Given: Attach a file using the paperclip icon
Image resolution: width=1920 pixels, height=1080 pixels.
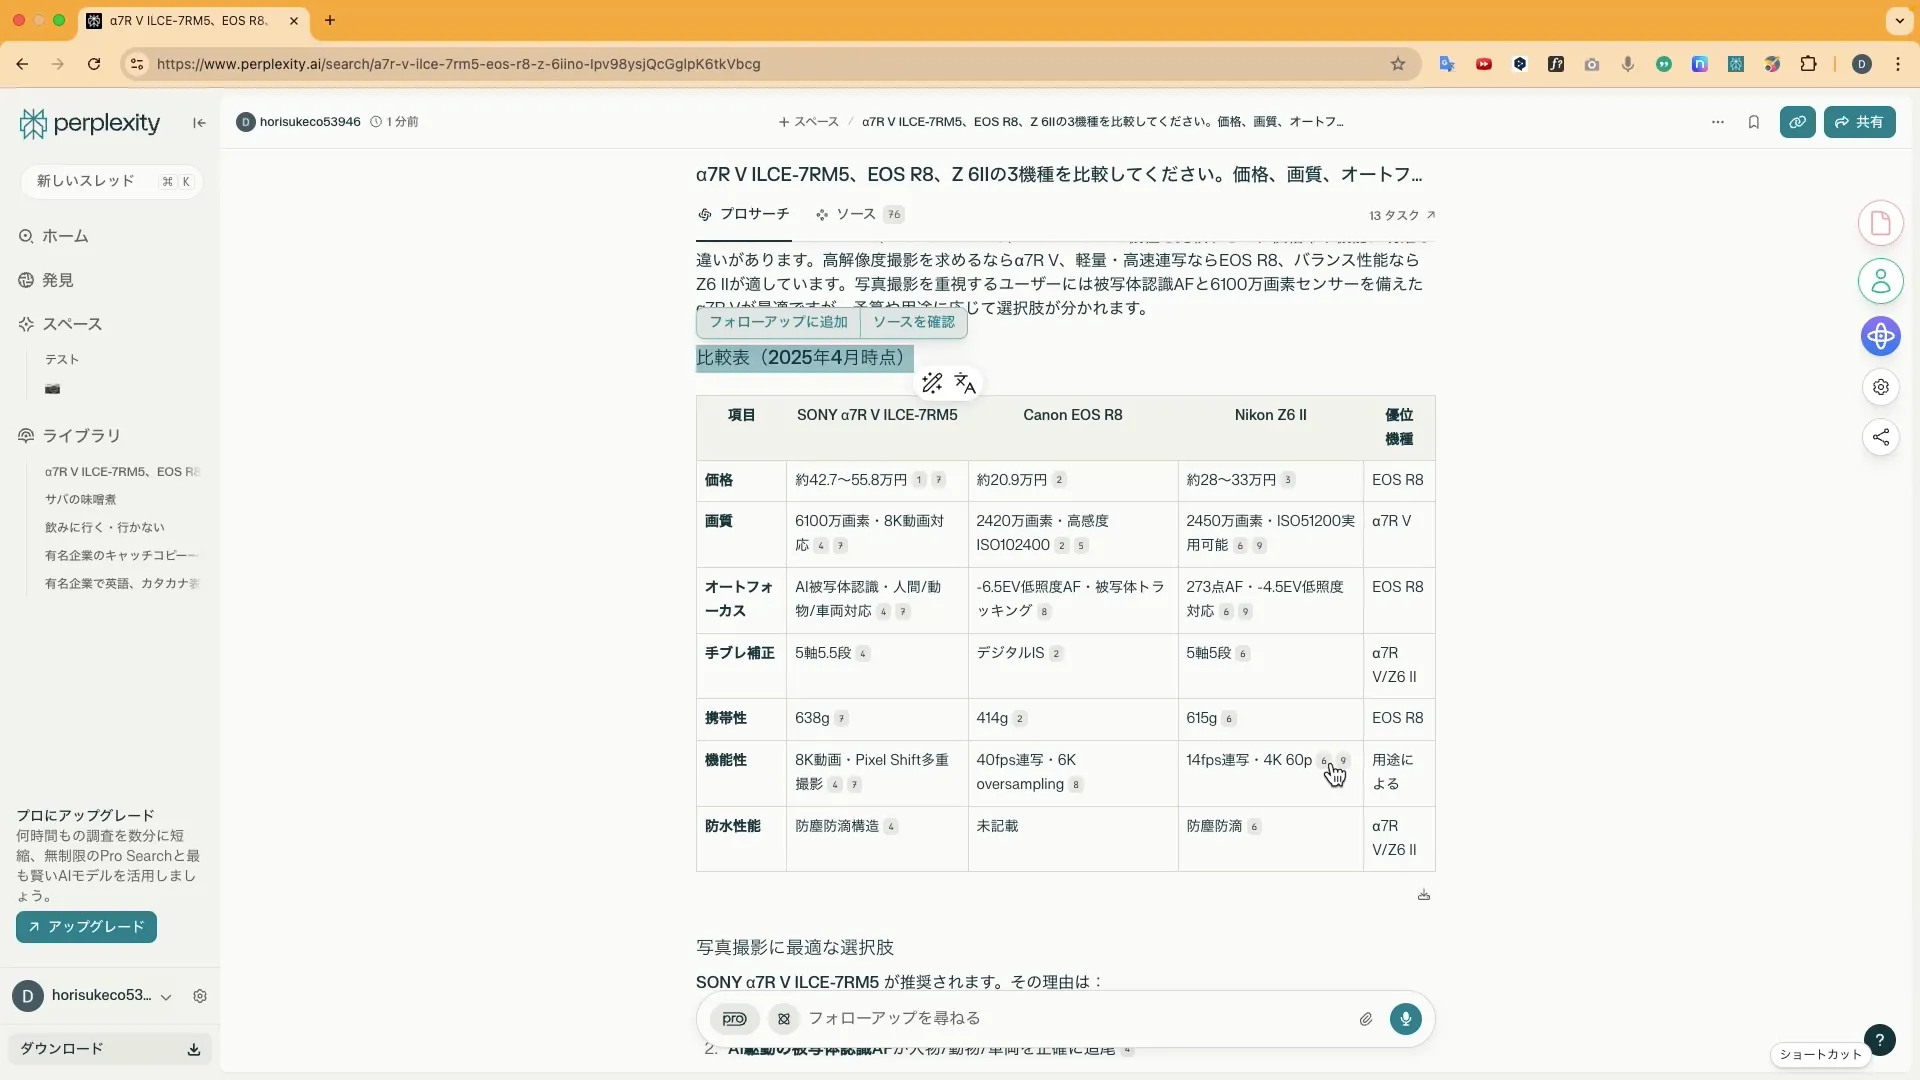Looking at the screenshot, I should pyautogui.click(x=1366, y=1018).
